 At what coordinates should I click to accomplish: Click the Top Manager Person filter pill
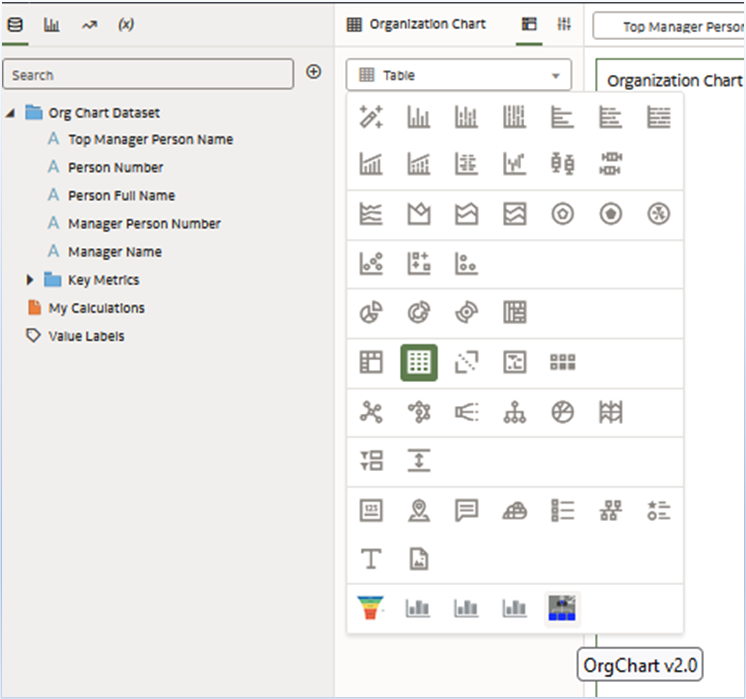tap(668, 27)
